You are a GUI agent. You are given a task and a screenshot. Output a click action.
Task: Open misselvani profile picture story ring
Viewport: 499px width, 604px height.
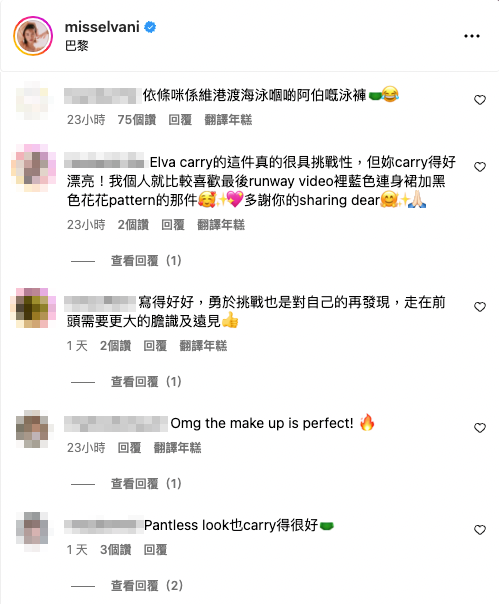[x=33, y=36]
